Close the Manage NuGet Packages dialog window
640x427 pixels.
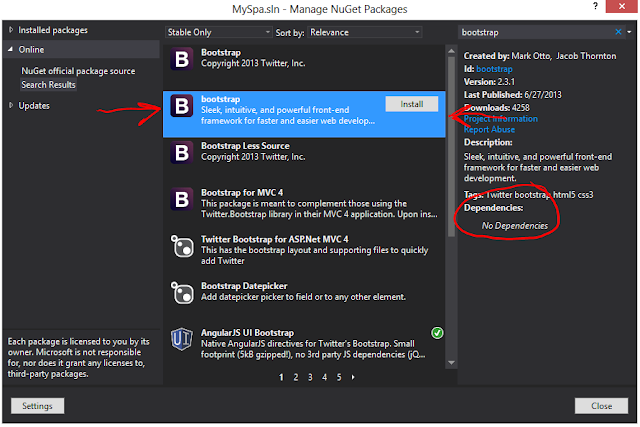coord(622,6)
